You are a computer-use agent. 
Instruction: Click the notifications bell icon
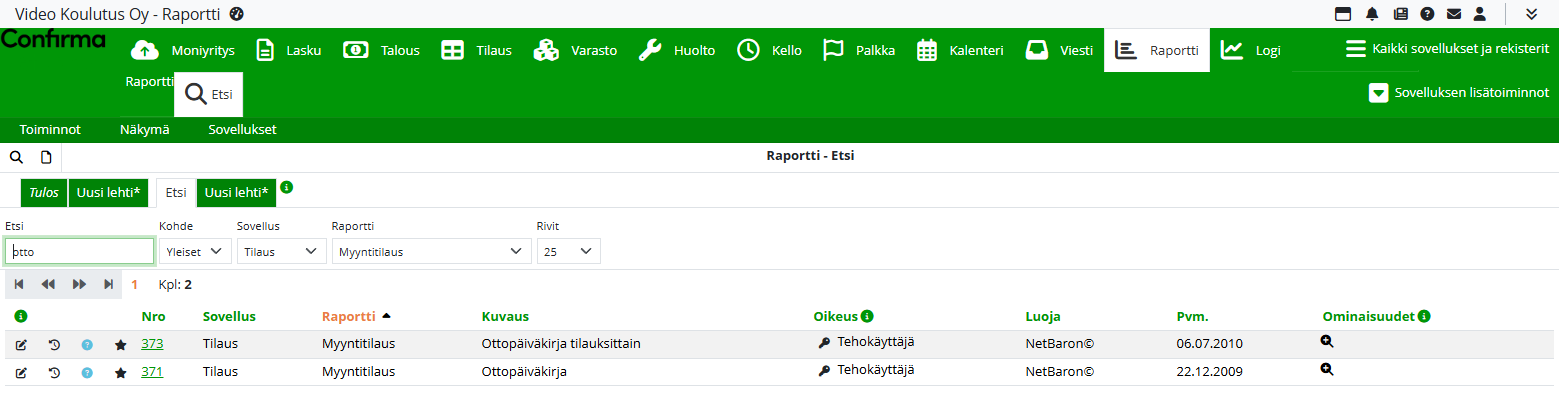tap(1372, 14)
